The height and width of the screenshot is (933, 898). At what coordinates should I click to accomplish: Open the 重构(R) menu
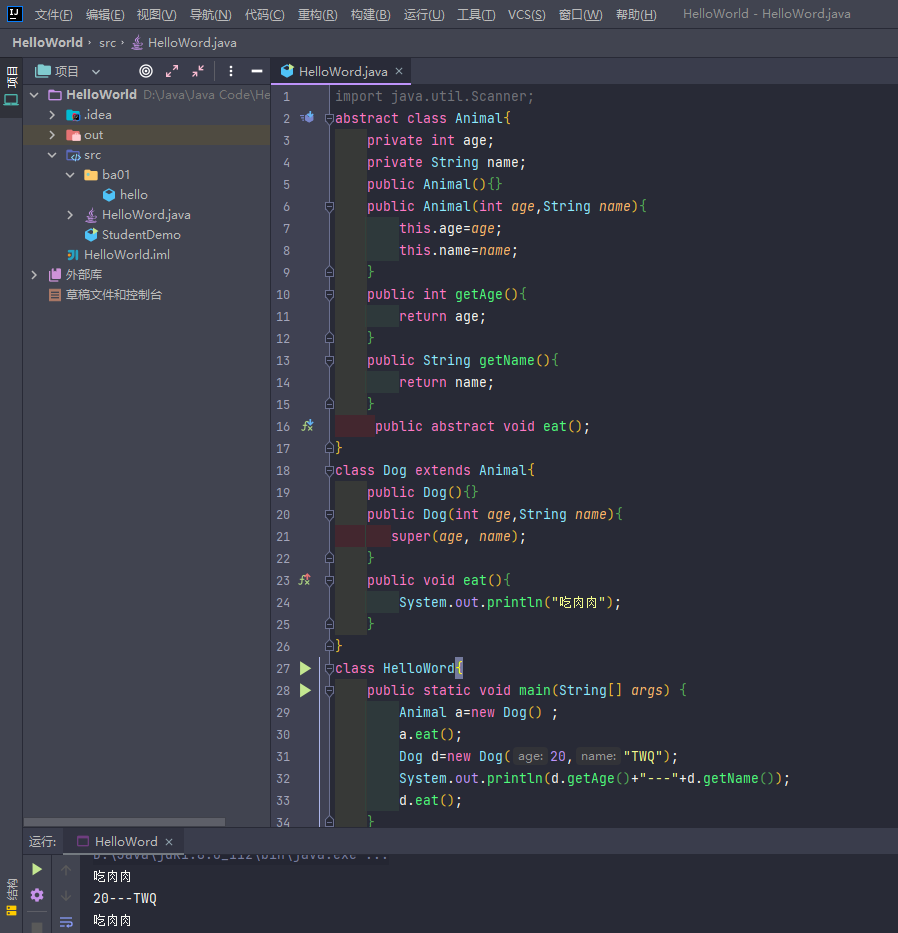click(317, 15)
